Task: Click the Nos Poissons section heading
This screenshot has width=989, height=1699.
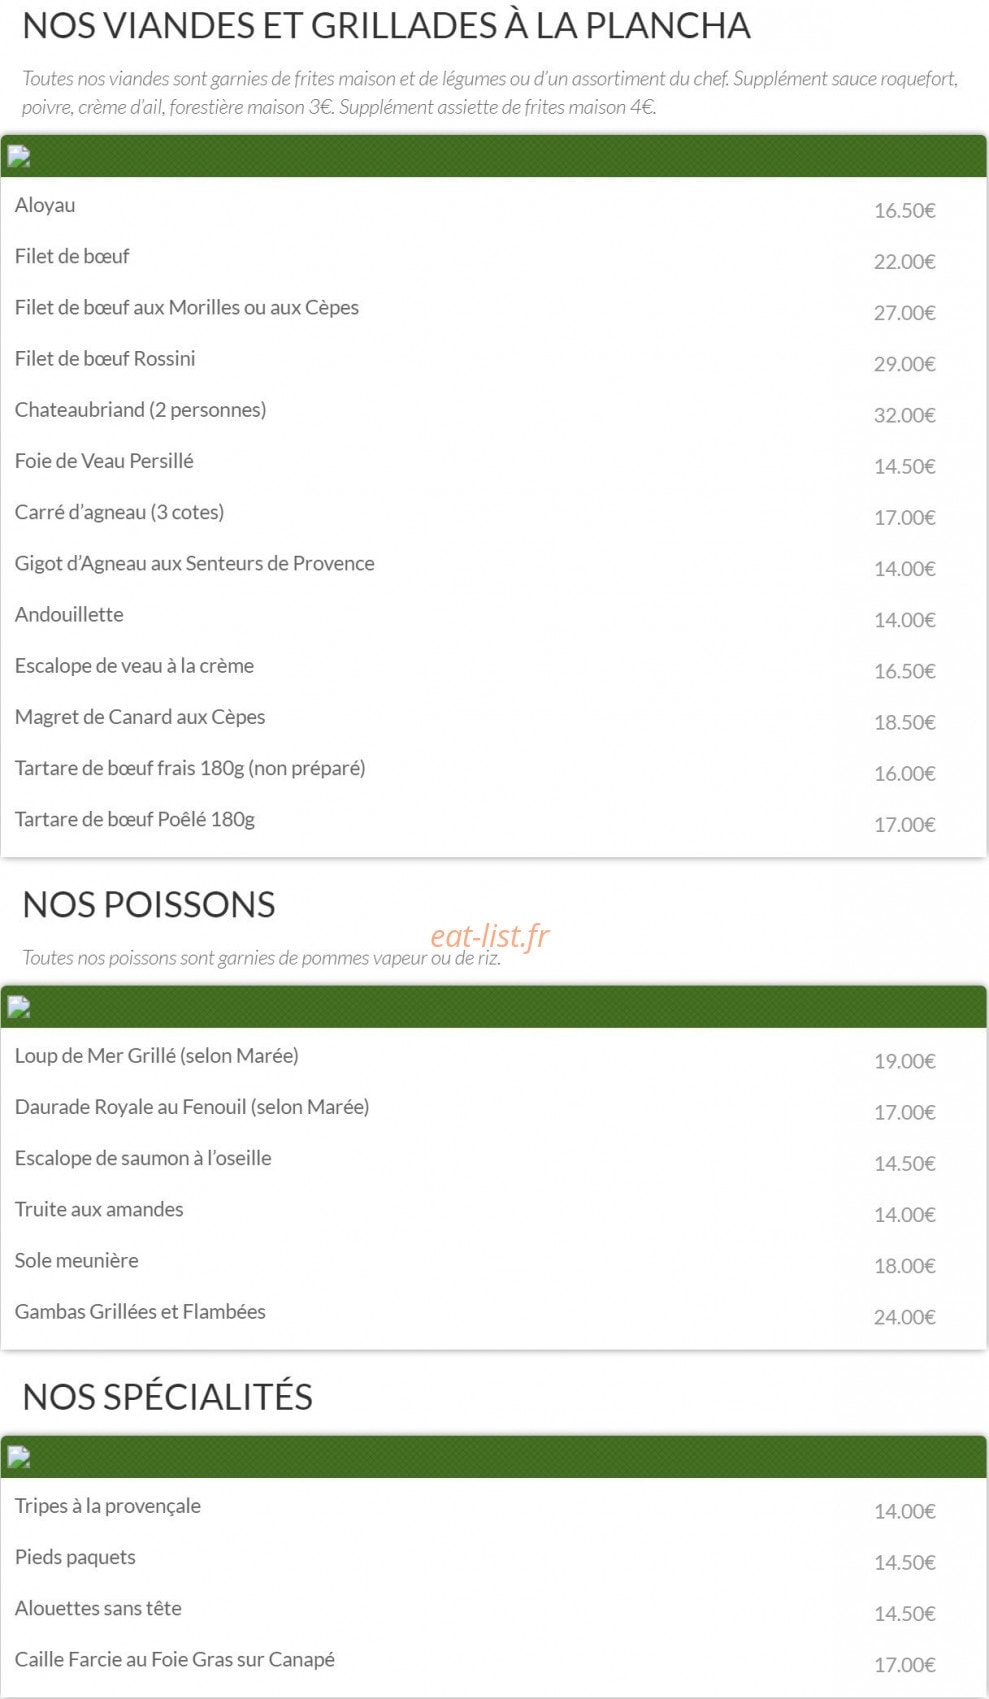Action: click(x=149, y=905)
